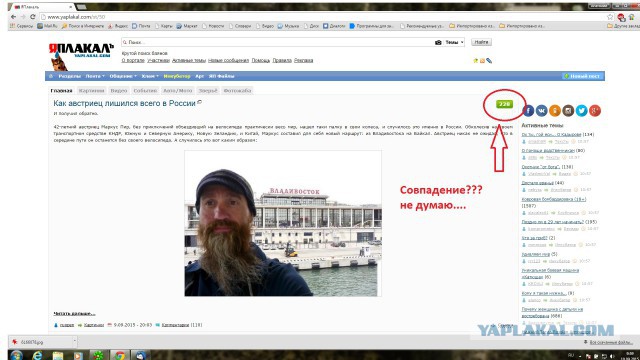
Task: Share via the VK icon
Action: pyautogui.click(x=542, y=111)
